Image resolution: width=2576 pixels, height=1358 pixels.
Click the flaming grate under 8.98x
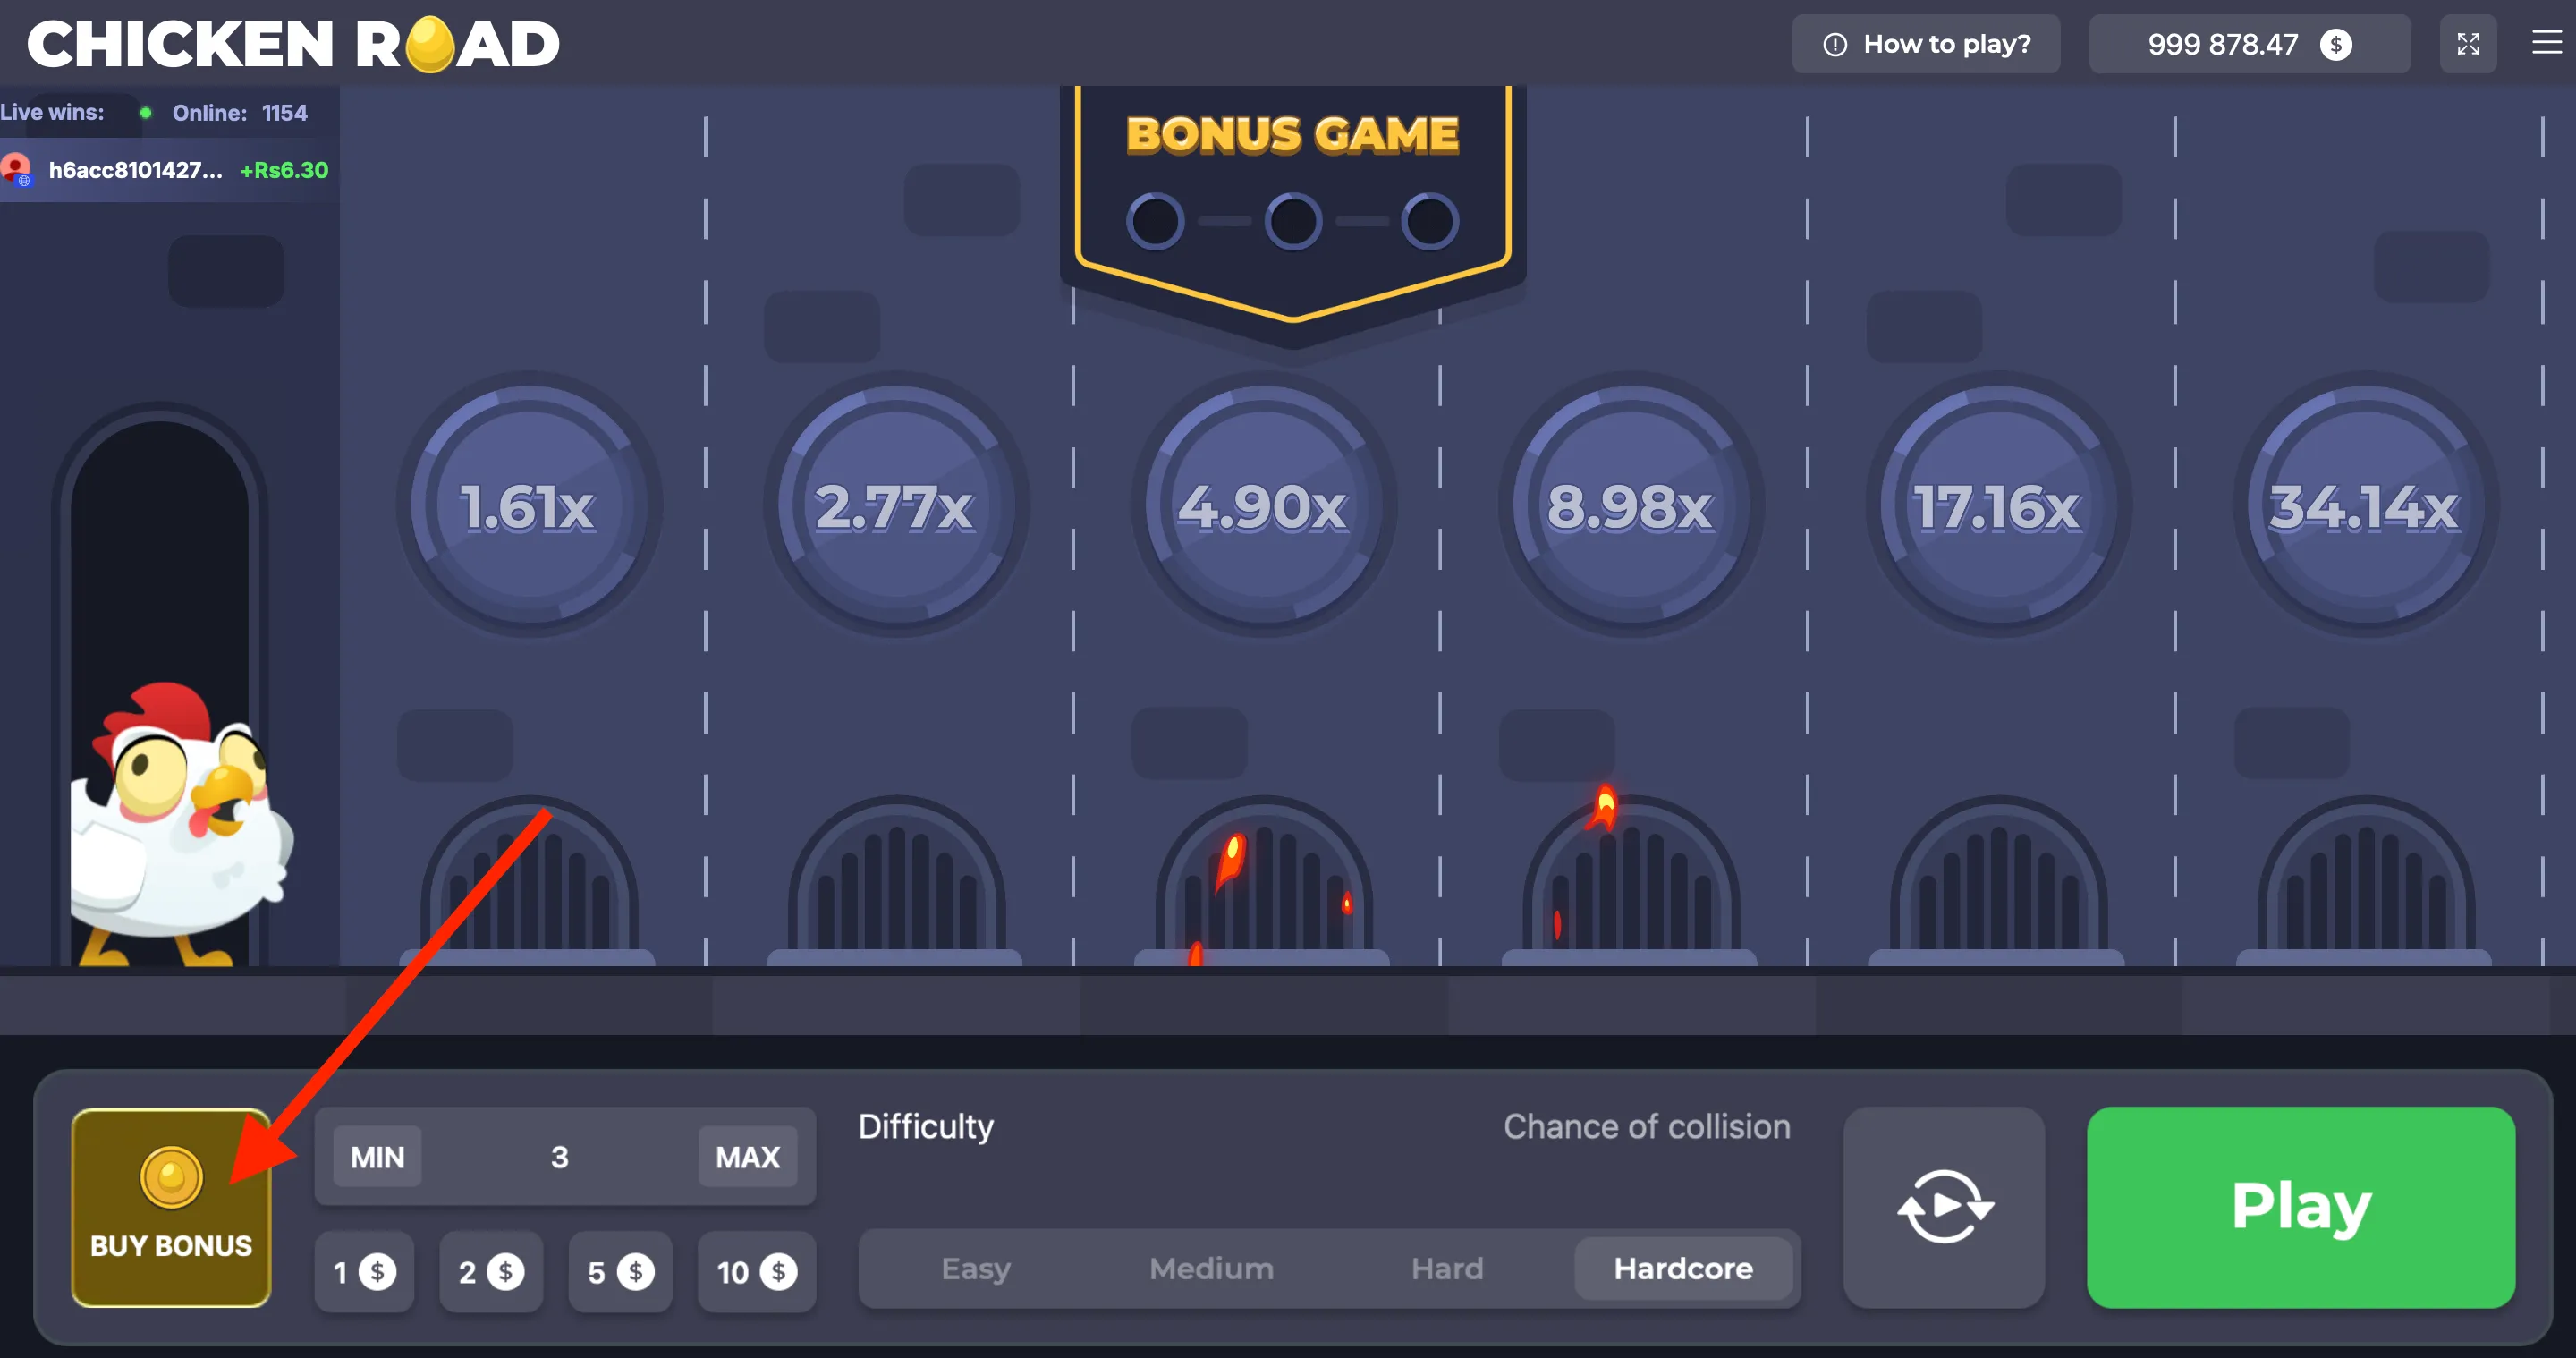point(1630,880)
